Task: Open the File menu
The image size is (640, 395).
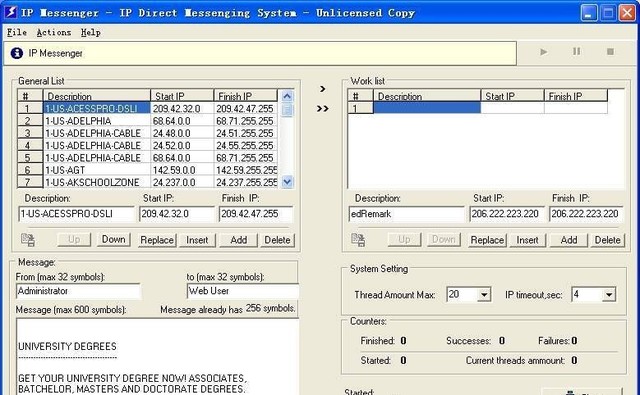Action: tap(17, 32)
